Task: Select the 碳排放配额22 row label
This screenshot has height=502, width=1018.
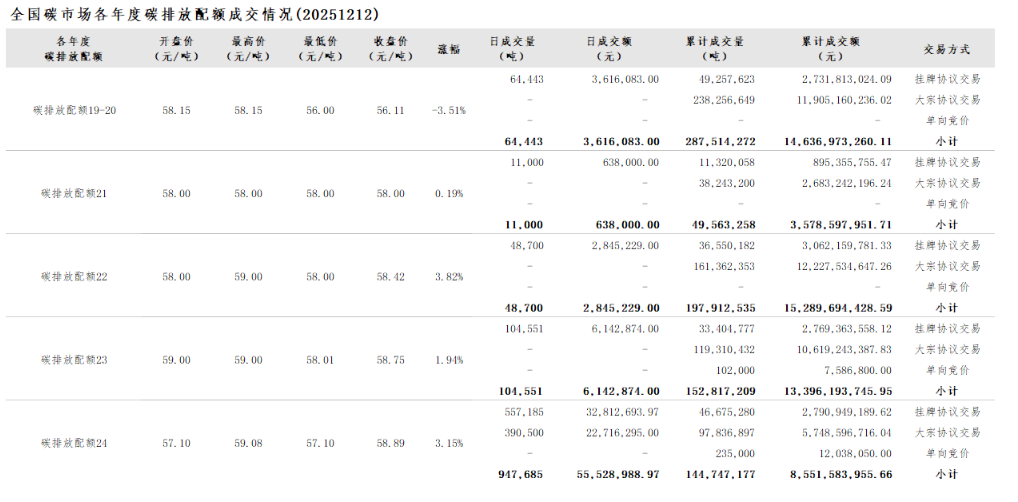Action: tap(75, 276)
